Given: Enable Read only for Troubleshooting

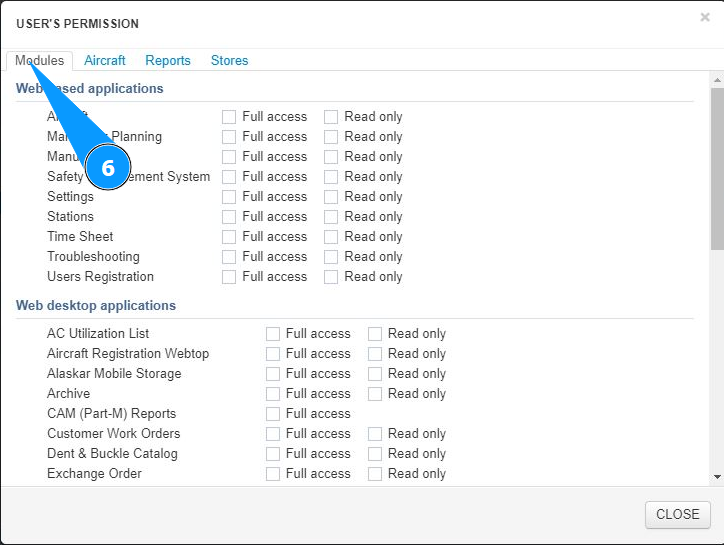Looking at the screenshot, I should pyautogui.click(x=331, y=257).
